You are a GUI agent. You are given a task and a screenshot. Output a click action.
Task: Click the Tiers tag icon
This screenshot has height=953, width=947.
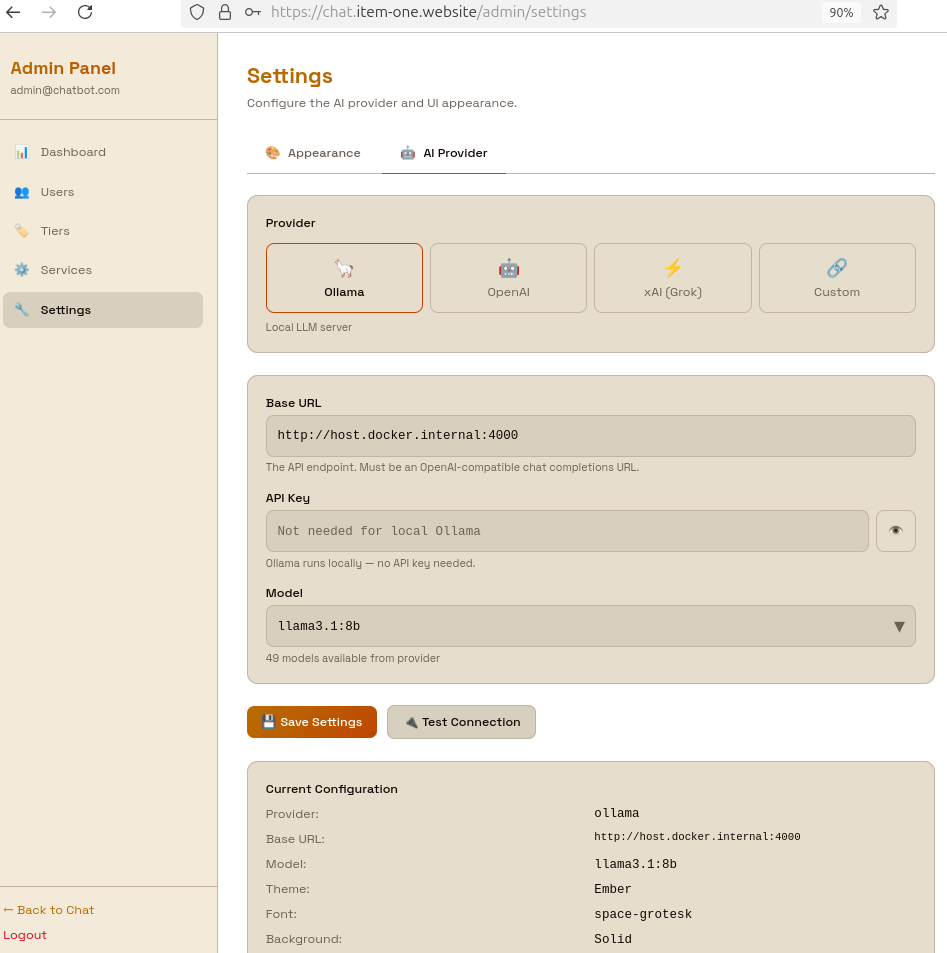pos(22,231)
